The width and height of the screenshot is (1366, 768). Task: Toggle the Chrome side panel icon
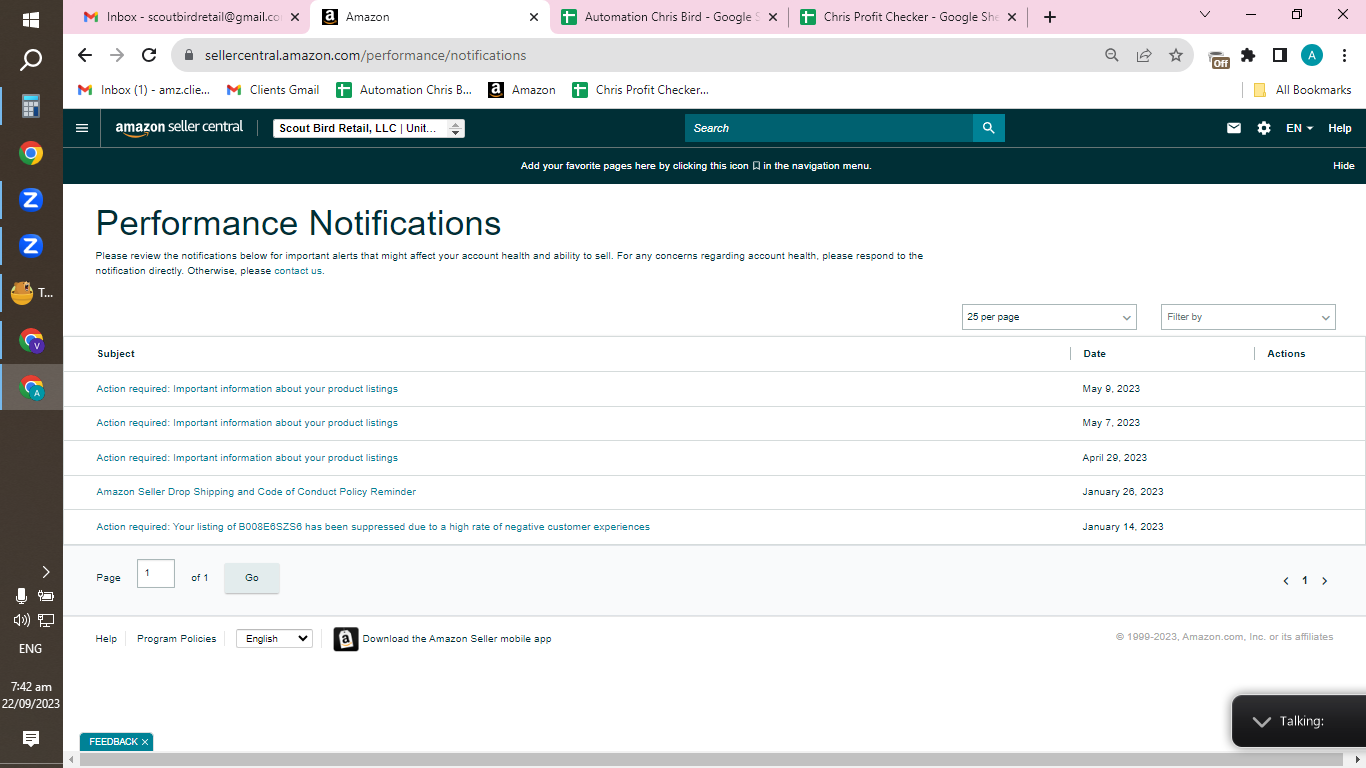[1279, 55]
